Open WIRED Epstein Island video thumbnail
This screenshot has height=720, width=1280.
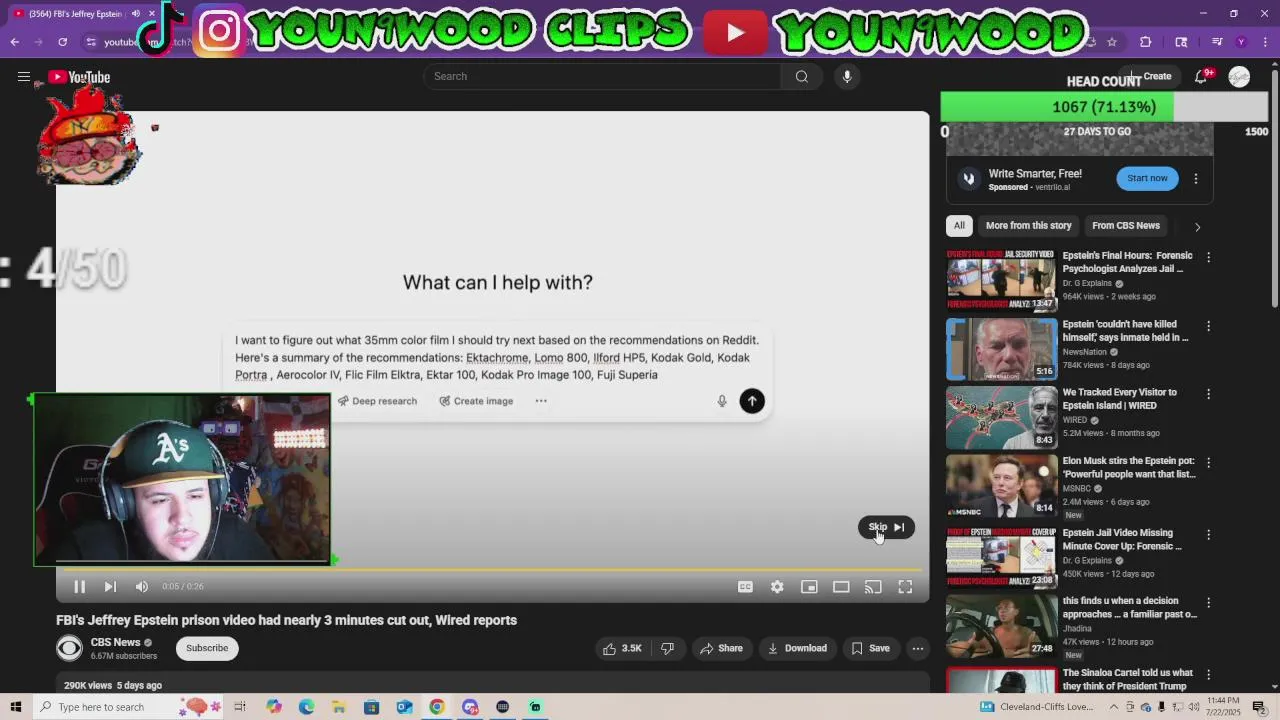tap(1001, 417)
